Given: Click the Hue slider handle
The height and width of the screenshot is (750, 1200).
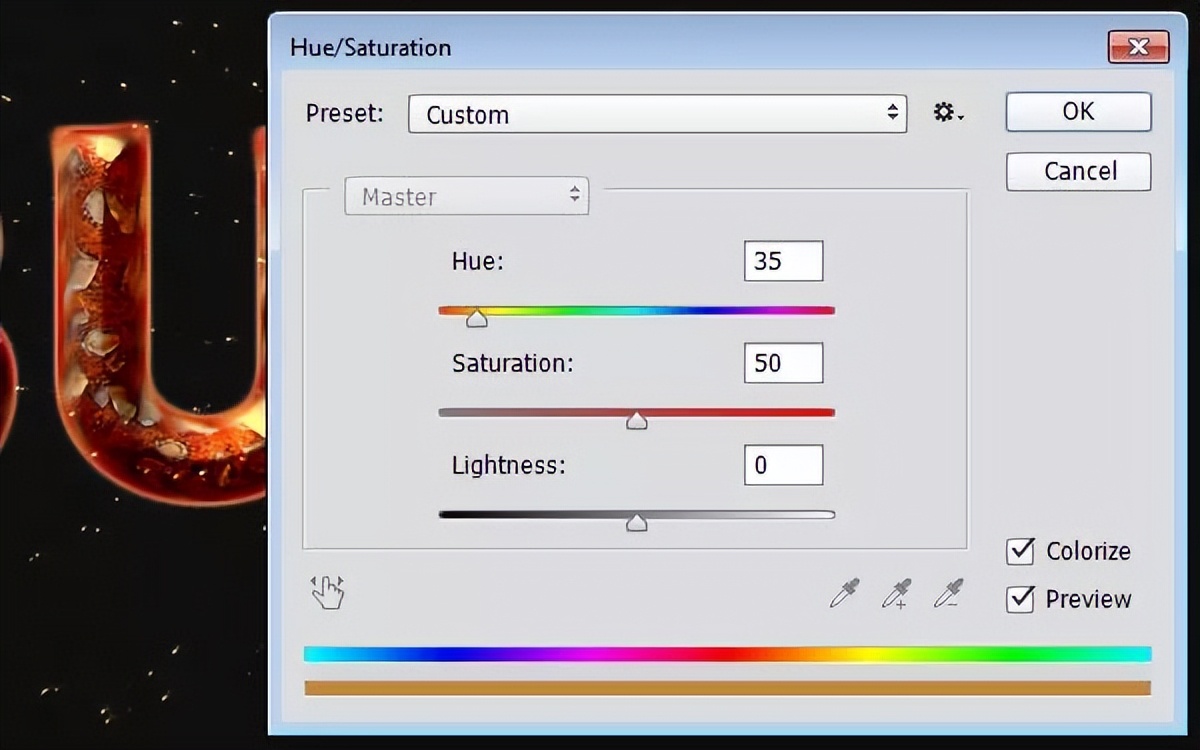Looking at the screenshot, I should (477, 318).
